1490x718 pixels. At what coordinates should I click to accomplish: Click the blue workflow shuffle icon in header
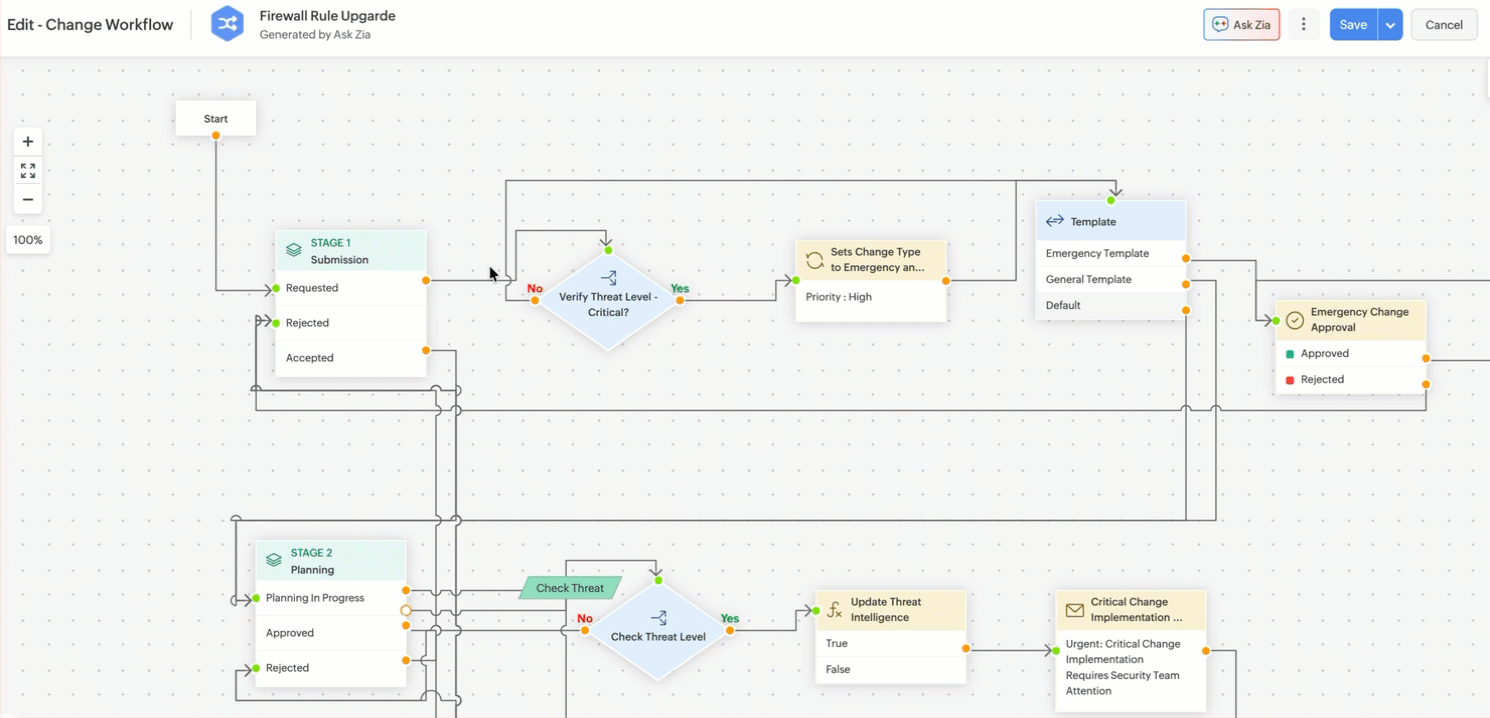tap(227, 24)
